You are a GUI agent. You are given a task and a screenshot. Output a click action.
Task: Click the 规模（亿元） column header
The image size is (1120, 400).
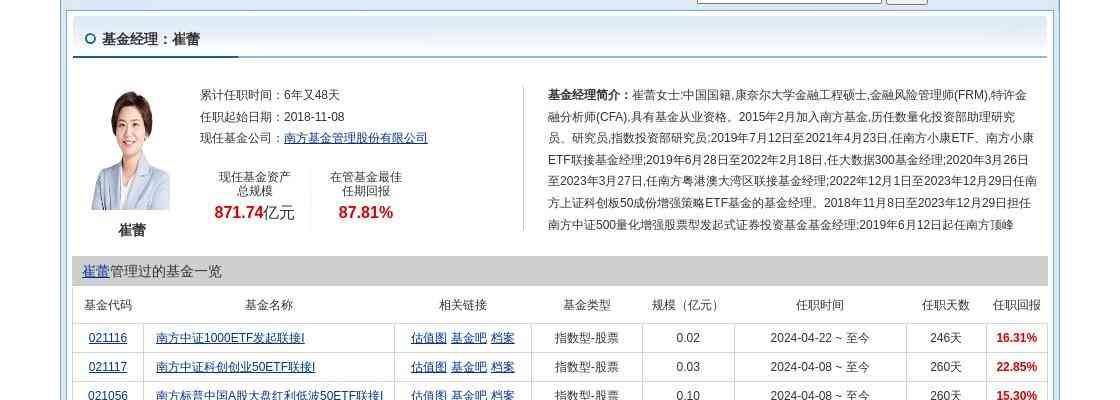pyautogui.click(x=688, y=305)
